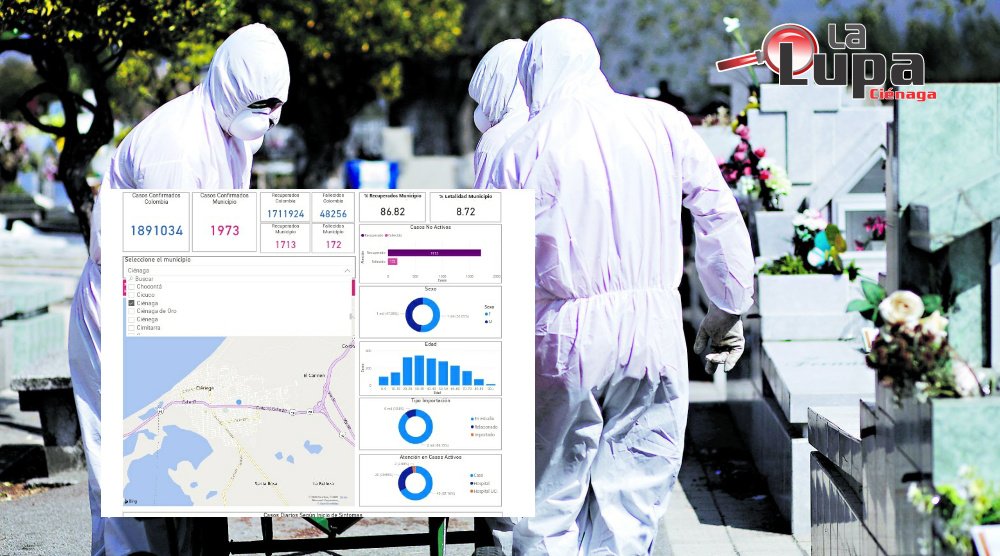1000x556 pixels.
Task: Click the La Lupa Ciénaga logo
Action: click(x=827, y=61)
